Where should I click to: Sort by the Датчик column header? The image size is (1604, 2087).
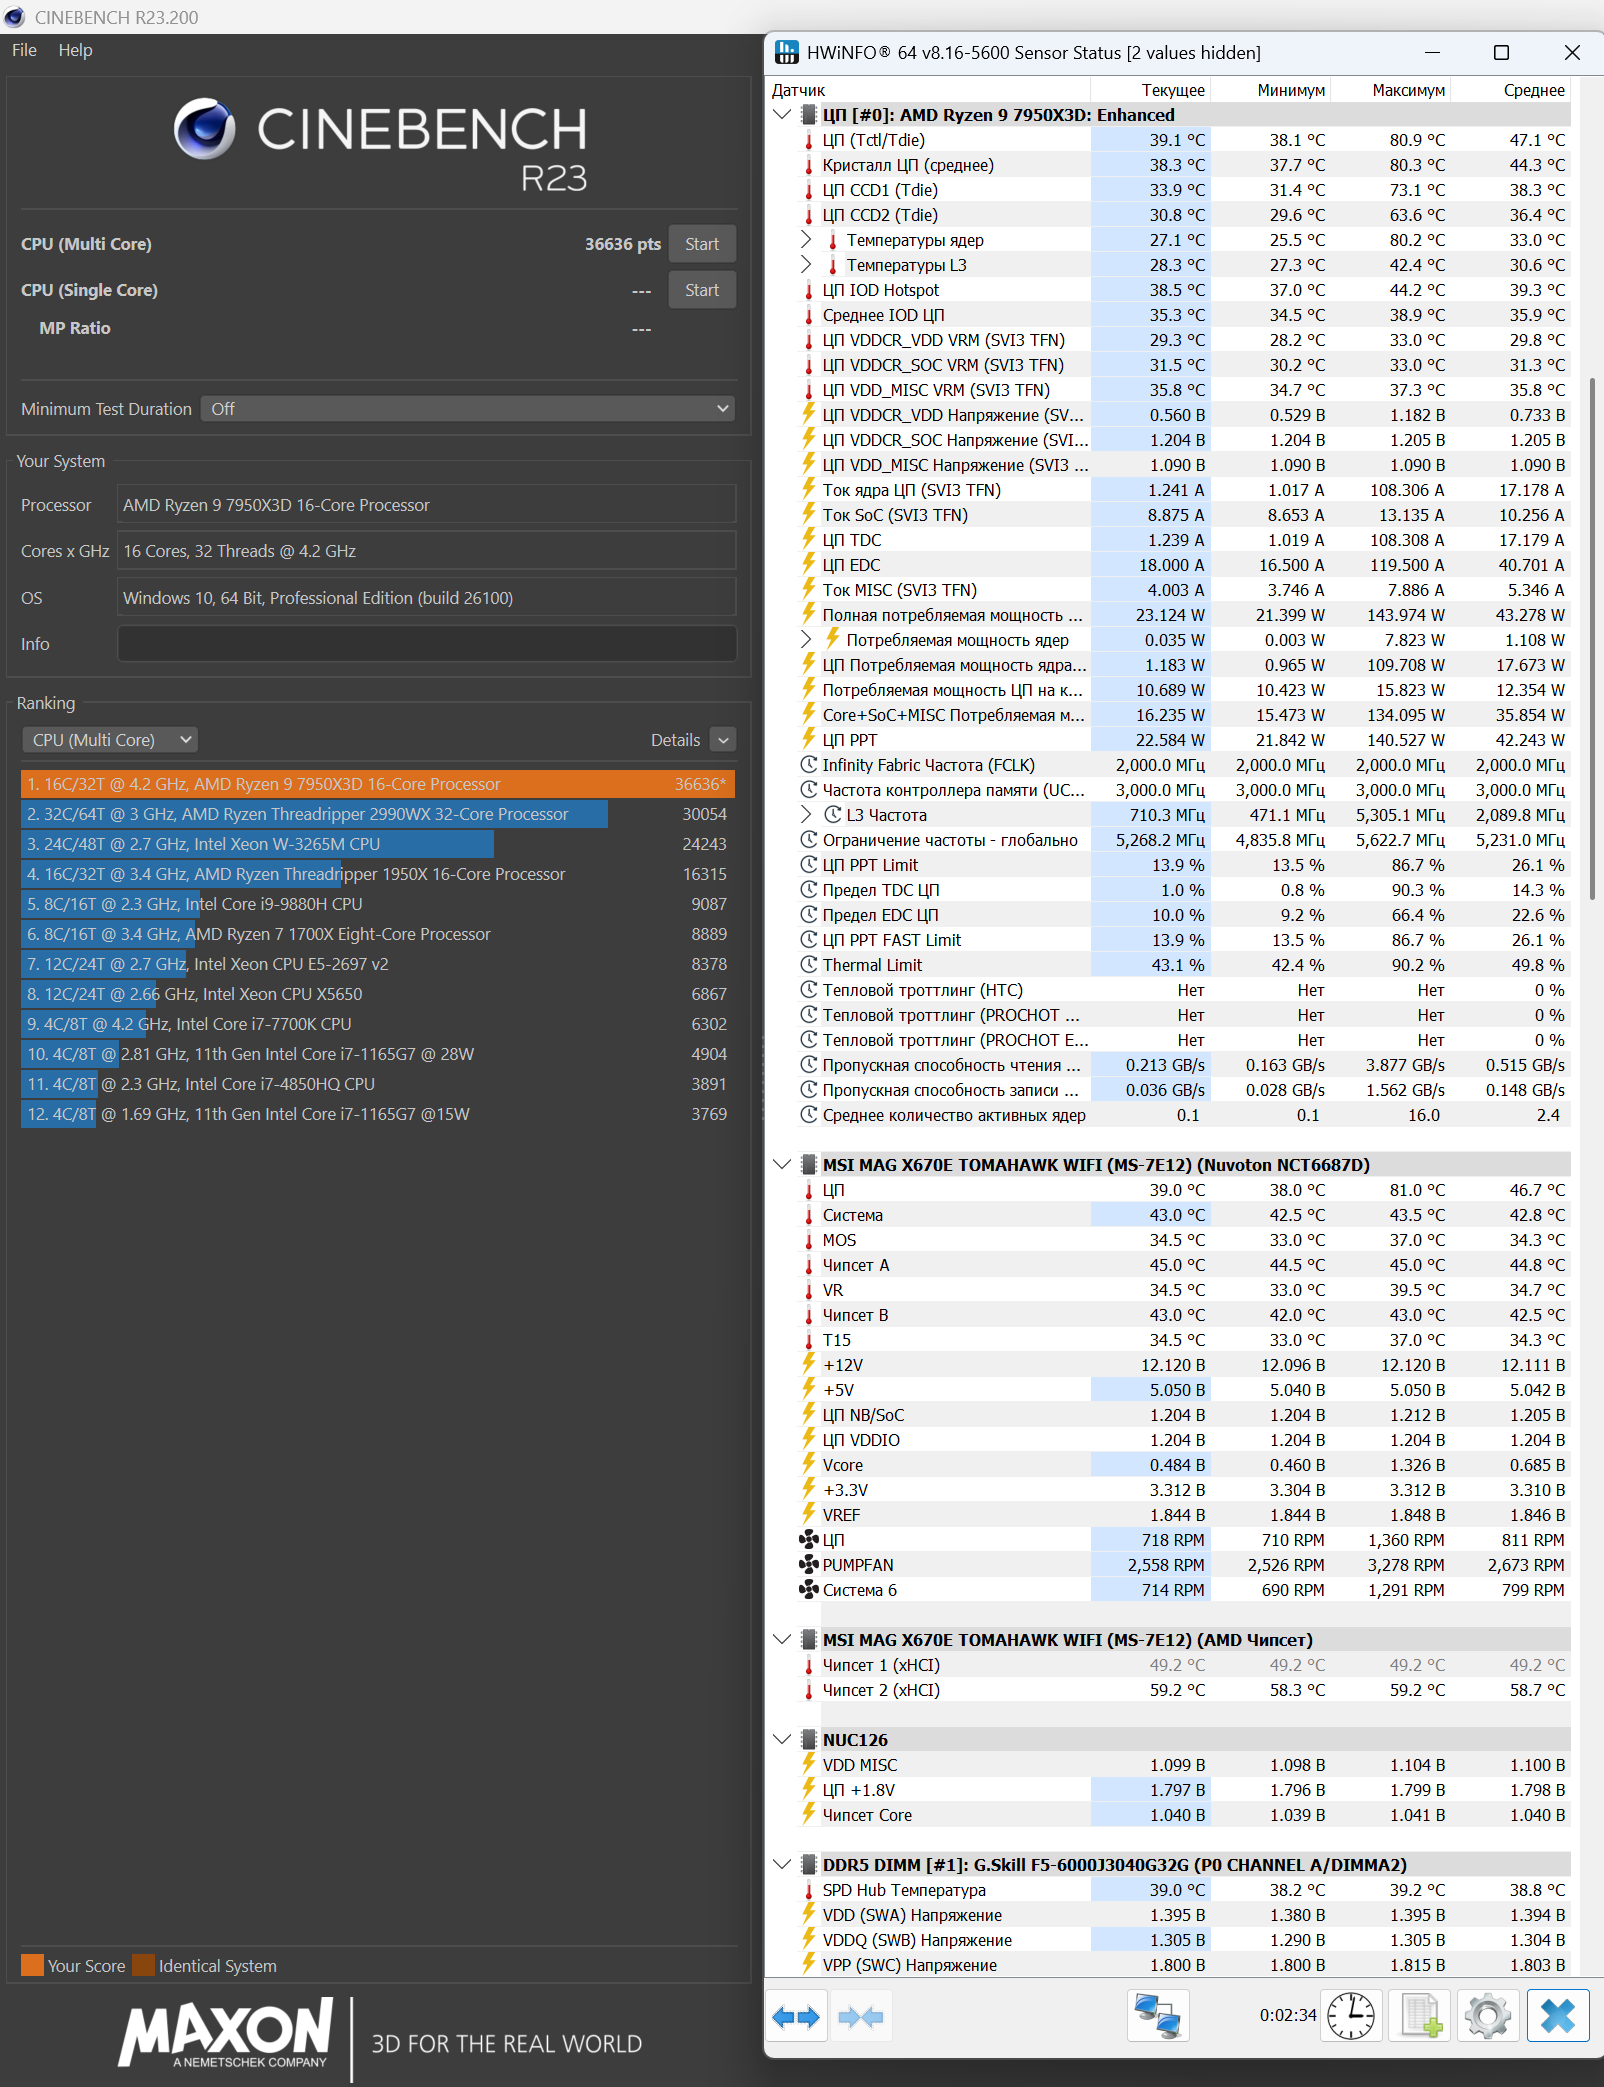(x=929, y=90)
